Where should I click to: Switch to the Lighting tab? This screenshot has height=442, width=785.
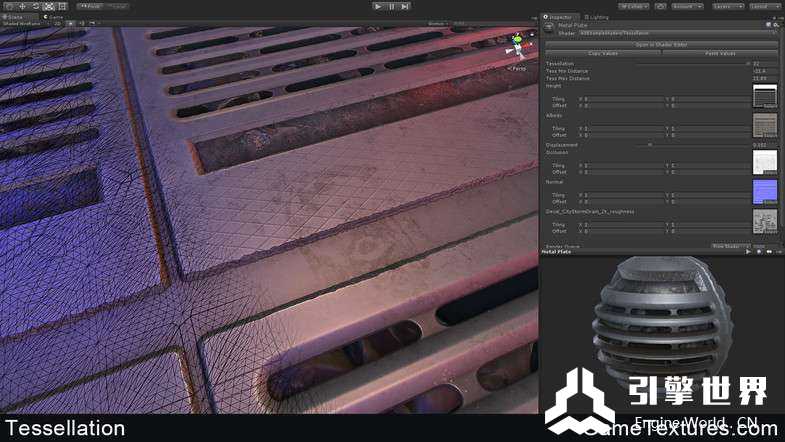[597, 17]
